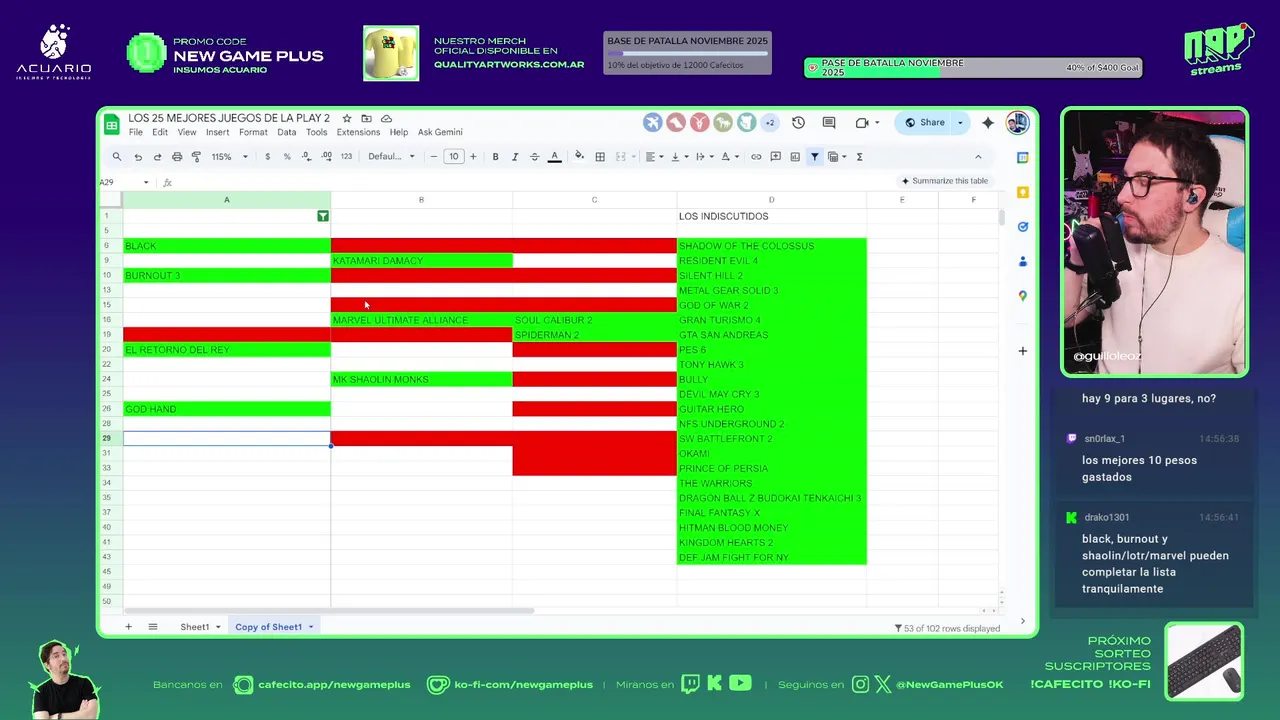Open Google Maps in side panel
The image size is (1280, 720).
(1022, 296)
